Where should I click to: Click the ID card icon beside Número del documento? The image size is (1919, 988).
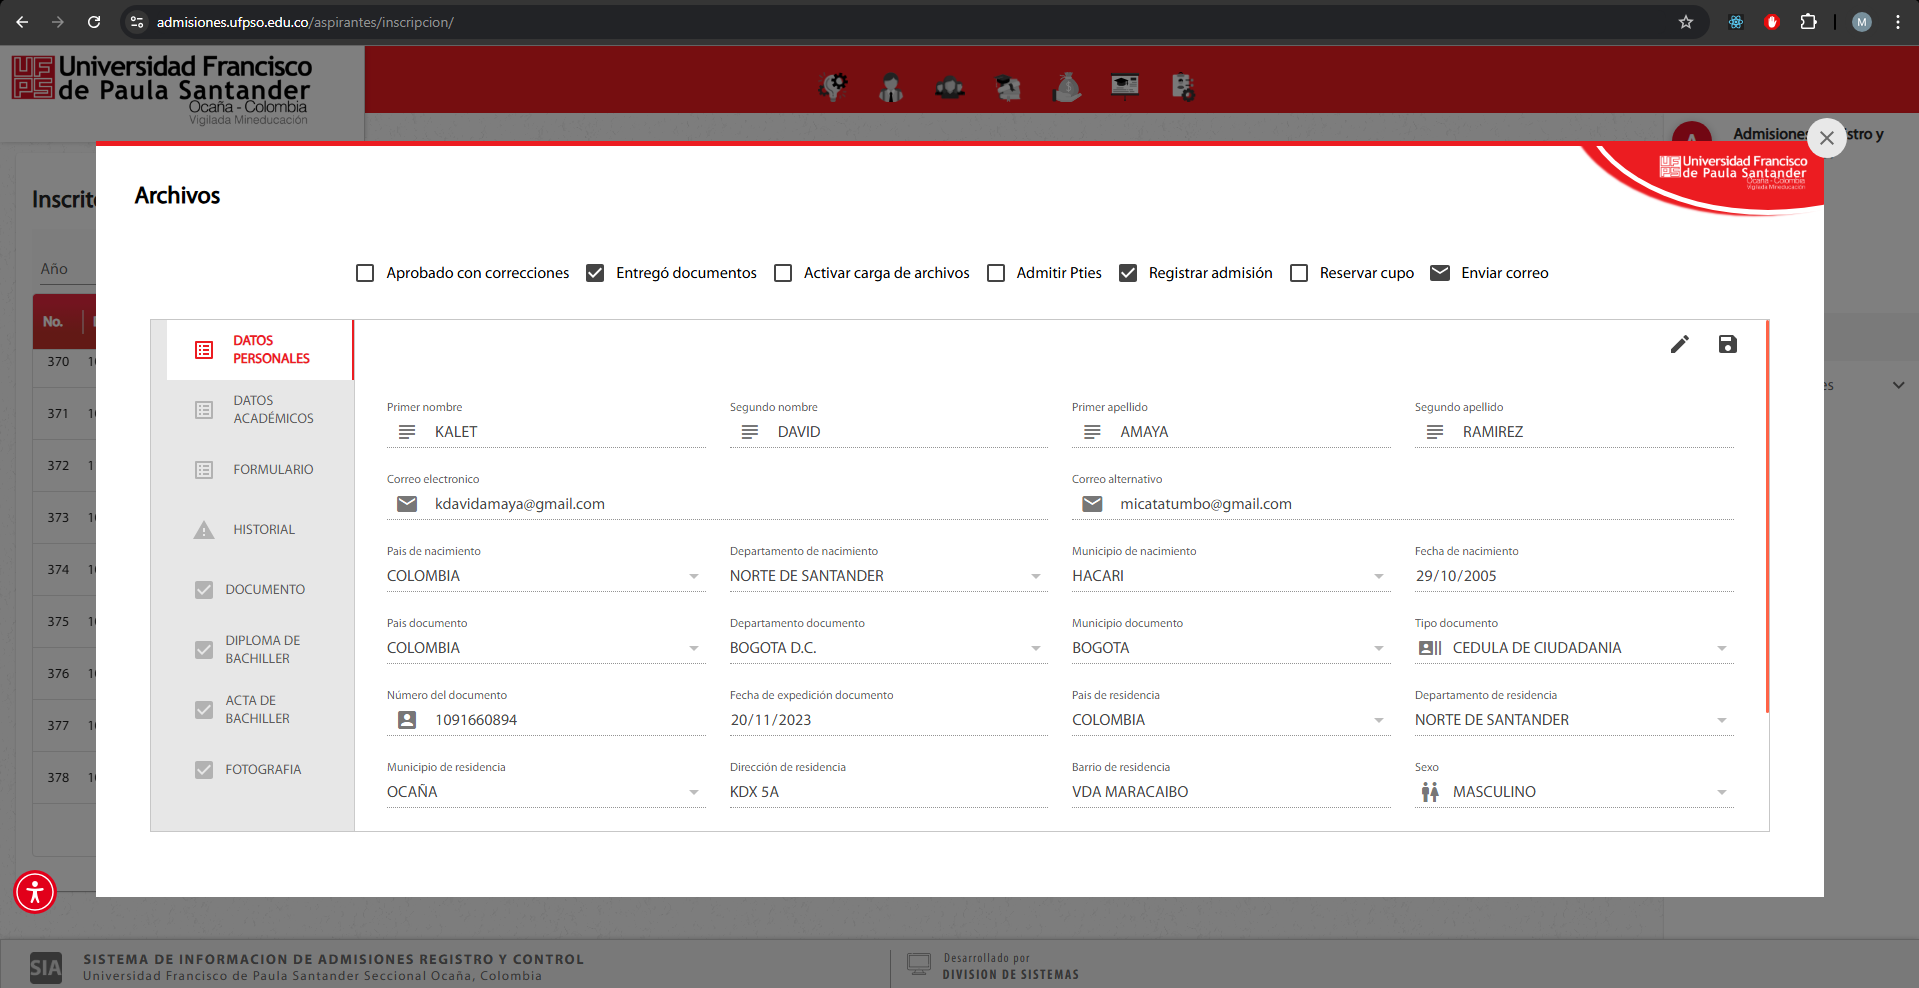click(407, 720)
